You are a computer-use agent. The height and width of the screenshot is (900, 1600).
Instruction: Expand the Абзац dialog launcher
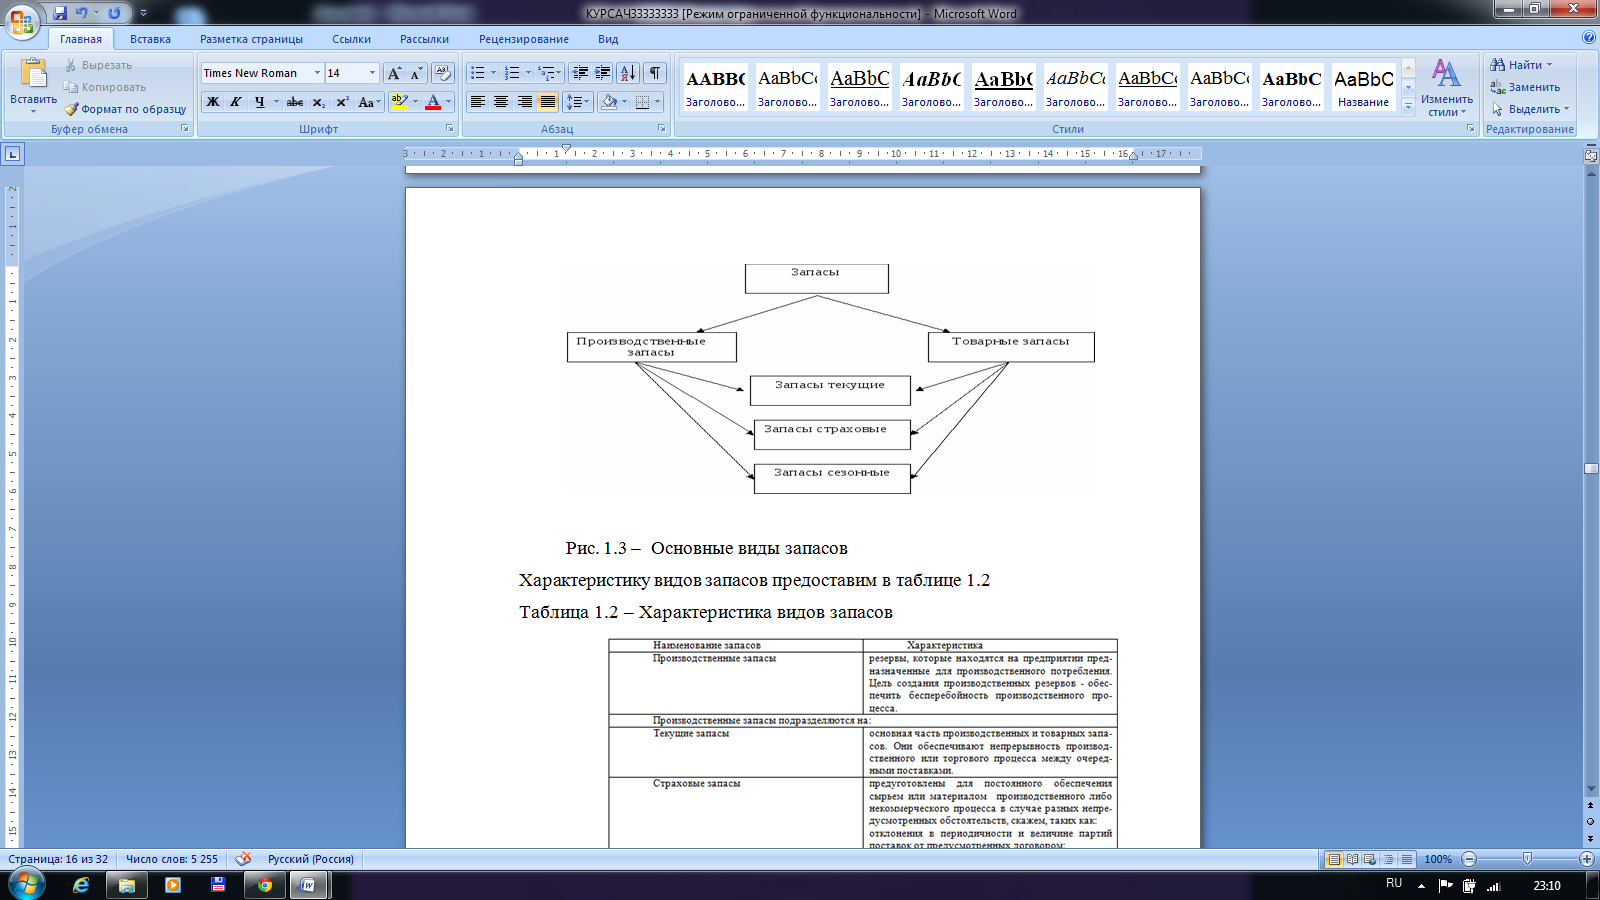pyautogui.click(x=662, y=129)
